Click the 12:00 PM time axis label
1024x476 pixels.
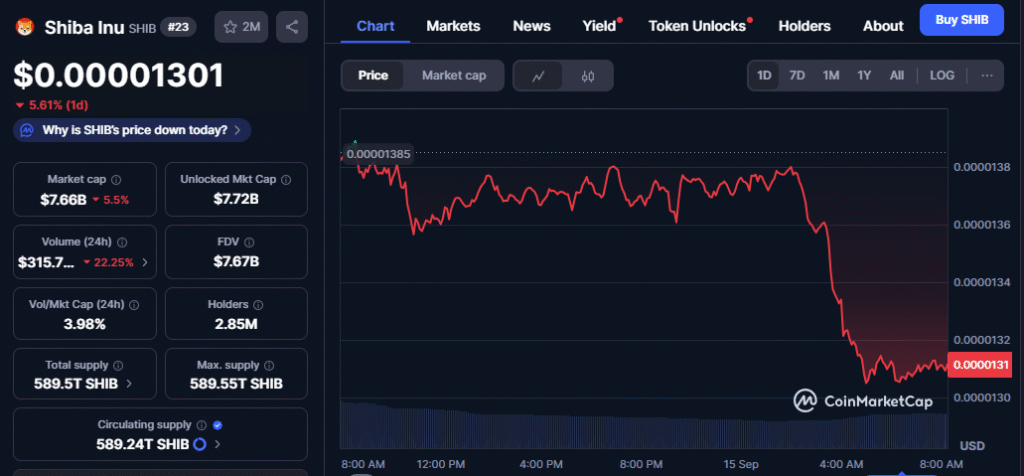[440, 464]
